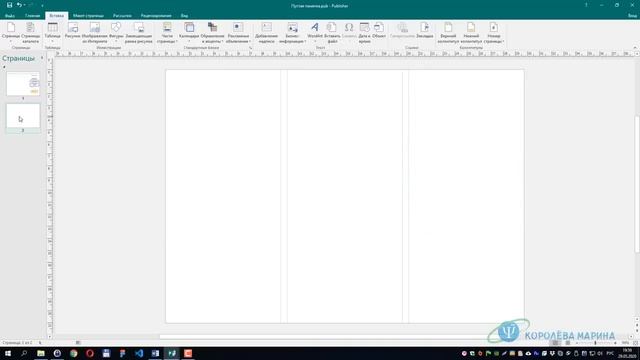The image size is (640, 360).
Task: Open Бизнес-информация menu
Action: tap(293, 33)
